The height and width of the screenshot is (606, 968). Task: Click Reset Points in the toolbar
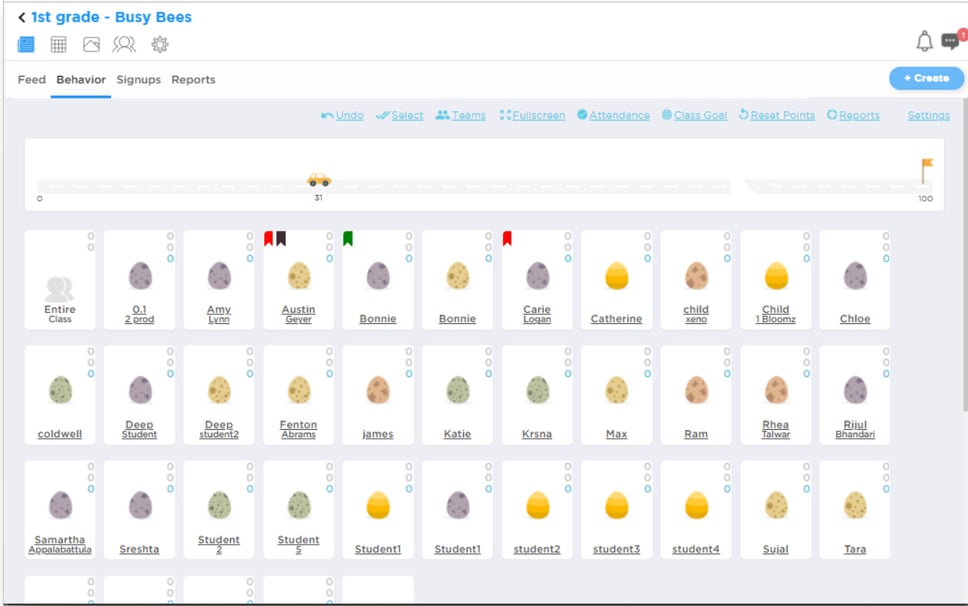point(776,116)
